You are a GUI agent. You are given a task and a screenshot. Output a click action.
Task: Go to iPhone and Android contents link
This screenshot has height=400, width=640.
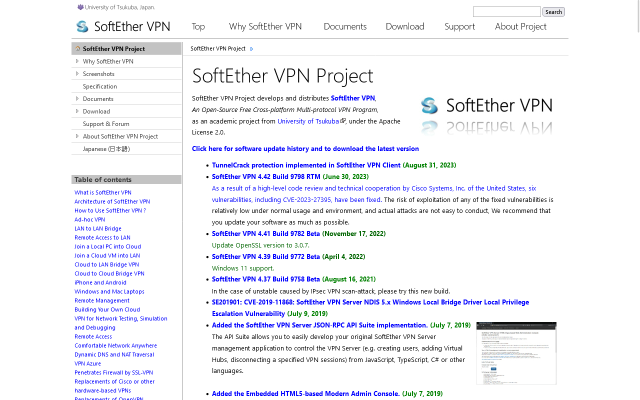pos(100,282)
